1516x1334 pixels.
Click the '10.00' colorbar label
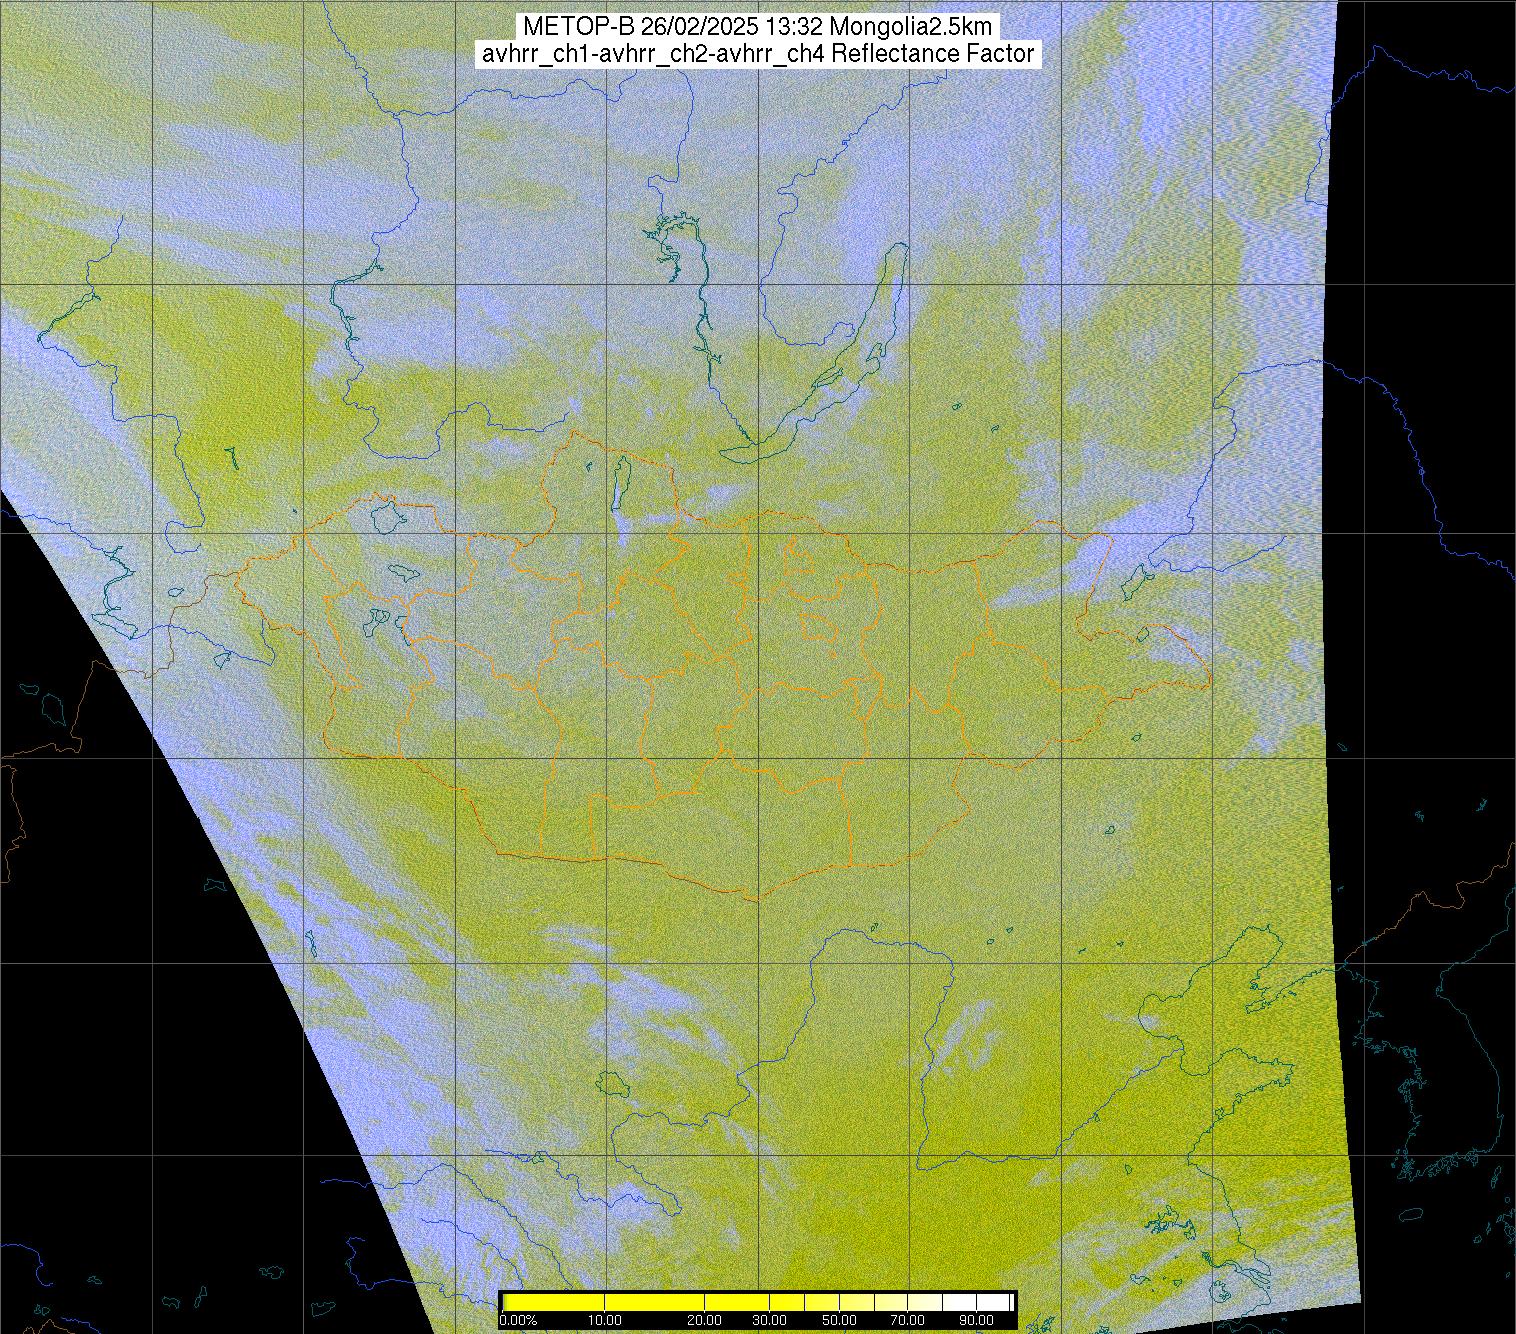605,1321
